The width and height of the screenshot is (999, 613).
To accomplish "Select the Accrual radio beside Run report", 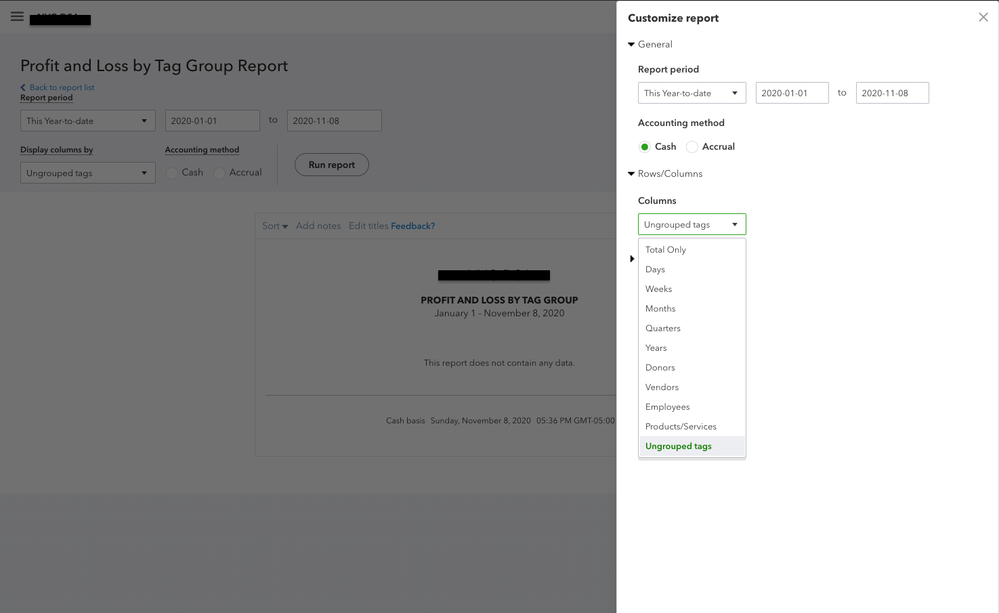I will tap(220, 173).
